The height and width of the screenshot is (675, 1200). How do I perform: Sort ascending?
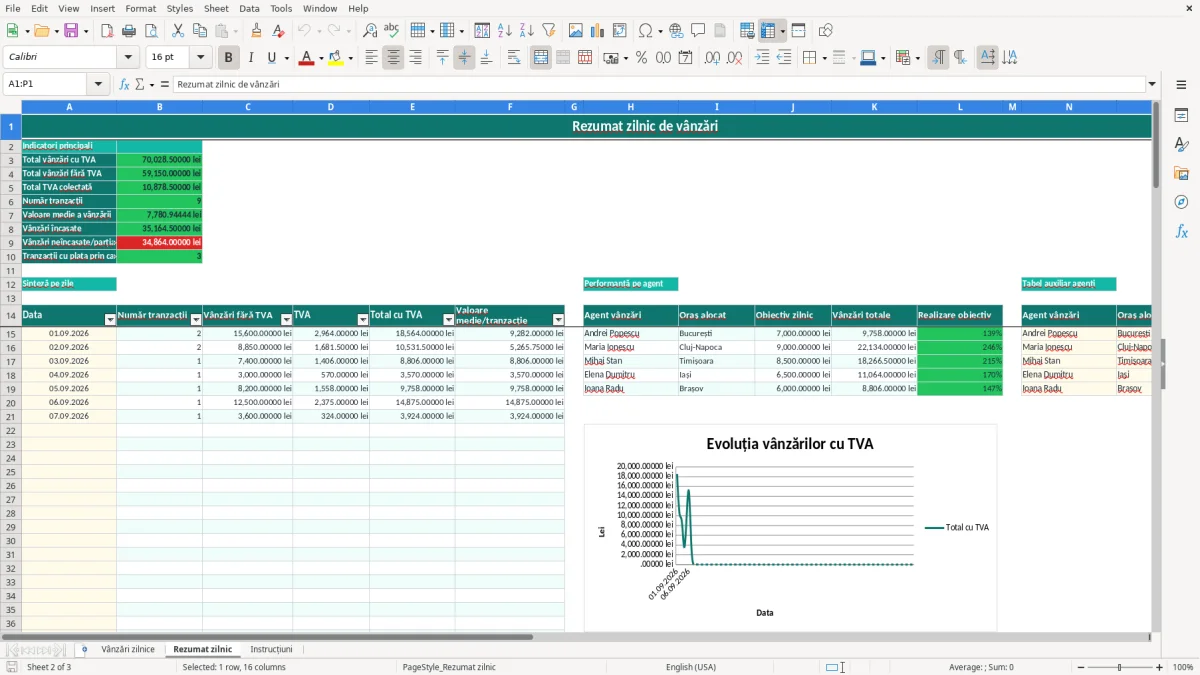click(x=505, y=31)
